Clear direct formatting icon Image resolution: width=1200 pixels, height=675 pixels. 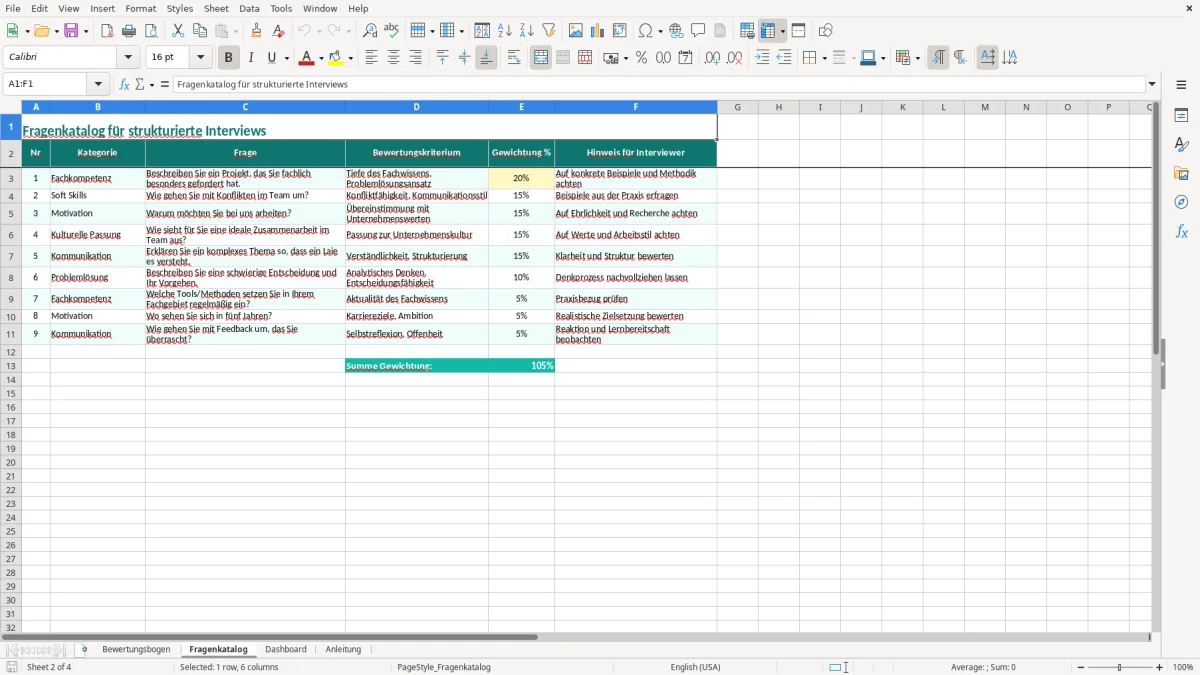[x=279, y=31]
